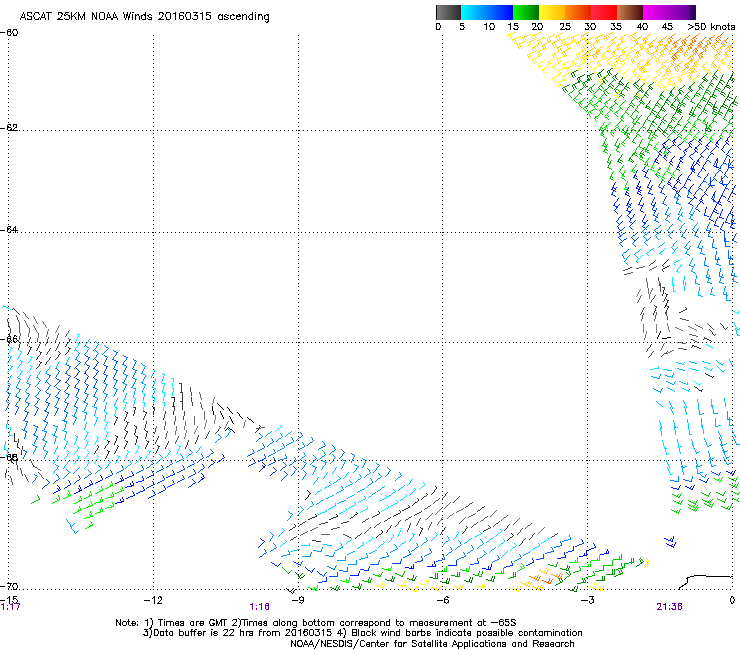
Task: Click the latitude label -62
Action: tap(9, 127)
